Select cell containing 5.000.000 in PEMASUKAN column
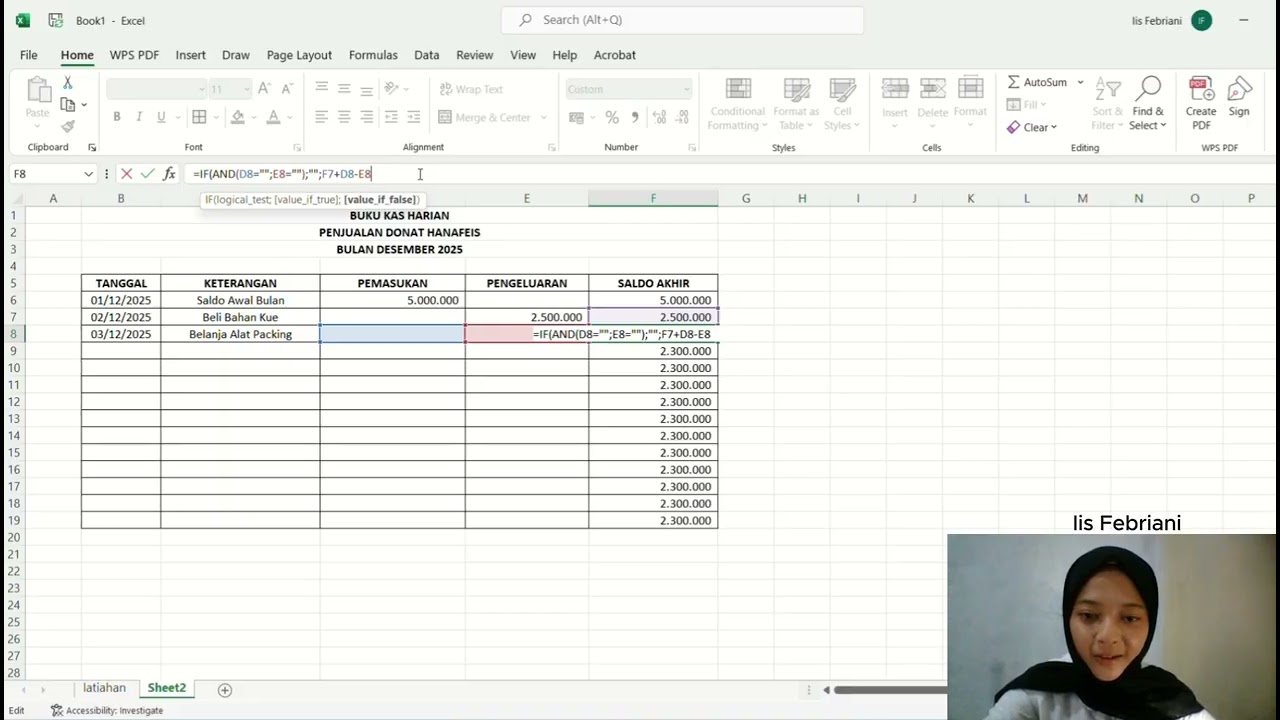The height and width of the screenshot is (720, 1280). (392, 300)
